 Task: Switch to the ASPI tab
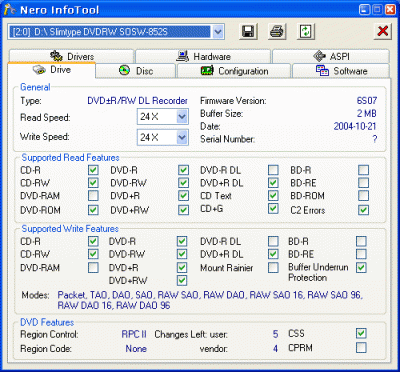331,56
